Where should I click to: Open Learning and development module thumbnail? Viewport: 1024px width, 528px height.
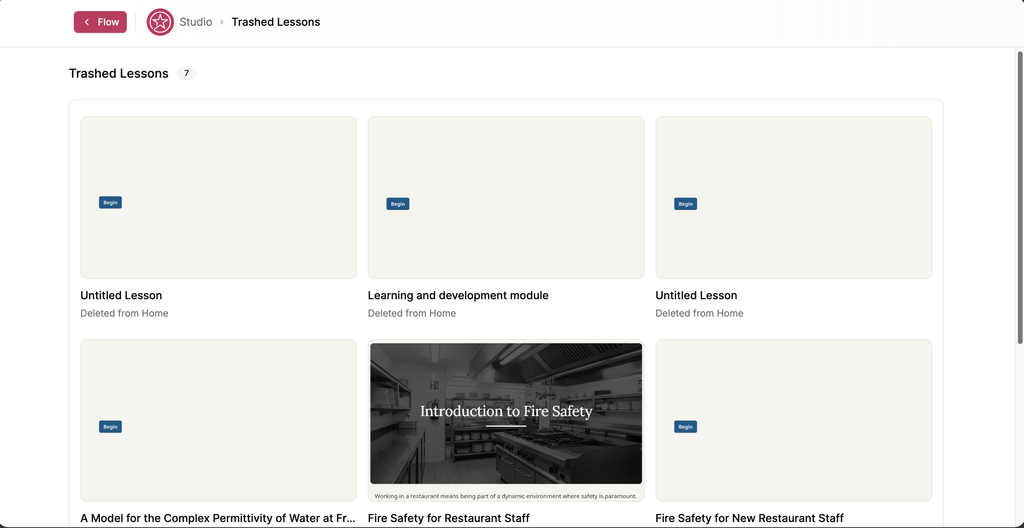click(506, 198)
